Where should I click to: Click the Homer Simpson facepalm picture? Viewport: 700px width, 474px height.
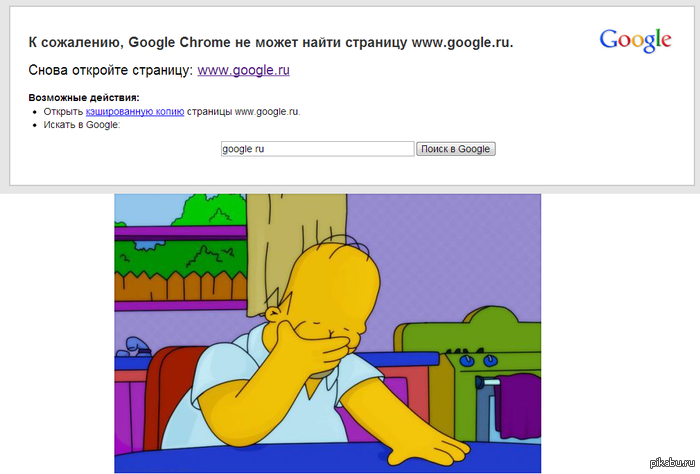click(328, 333)
